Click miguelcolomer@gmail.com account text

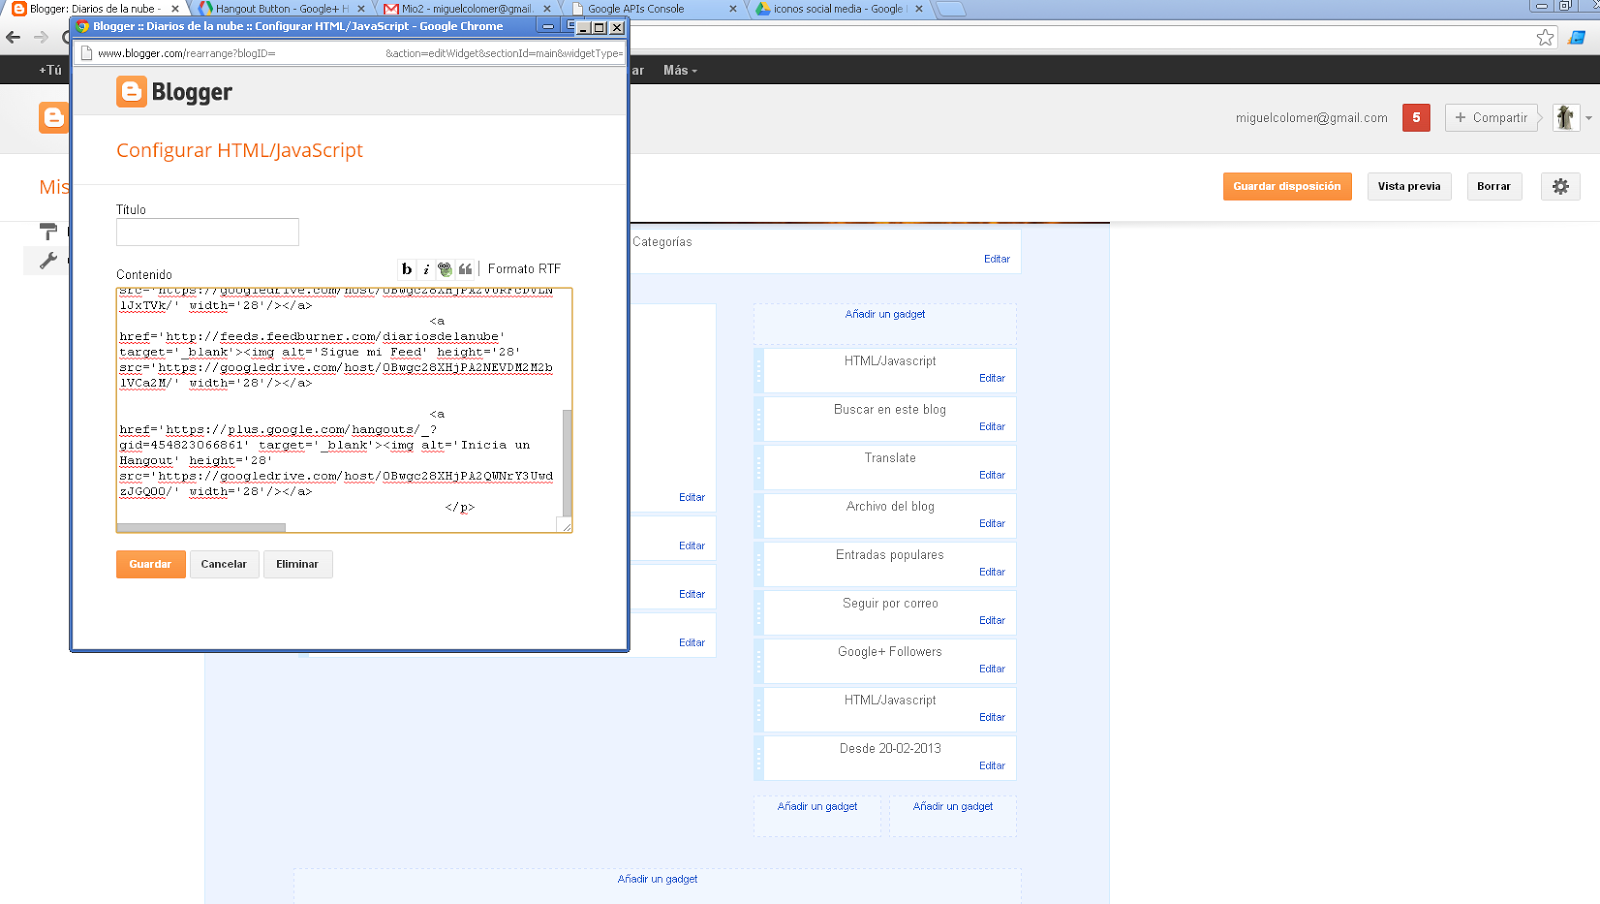(x=1311, y=118)
